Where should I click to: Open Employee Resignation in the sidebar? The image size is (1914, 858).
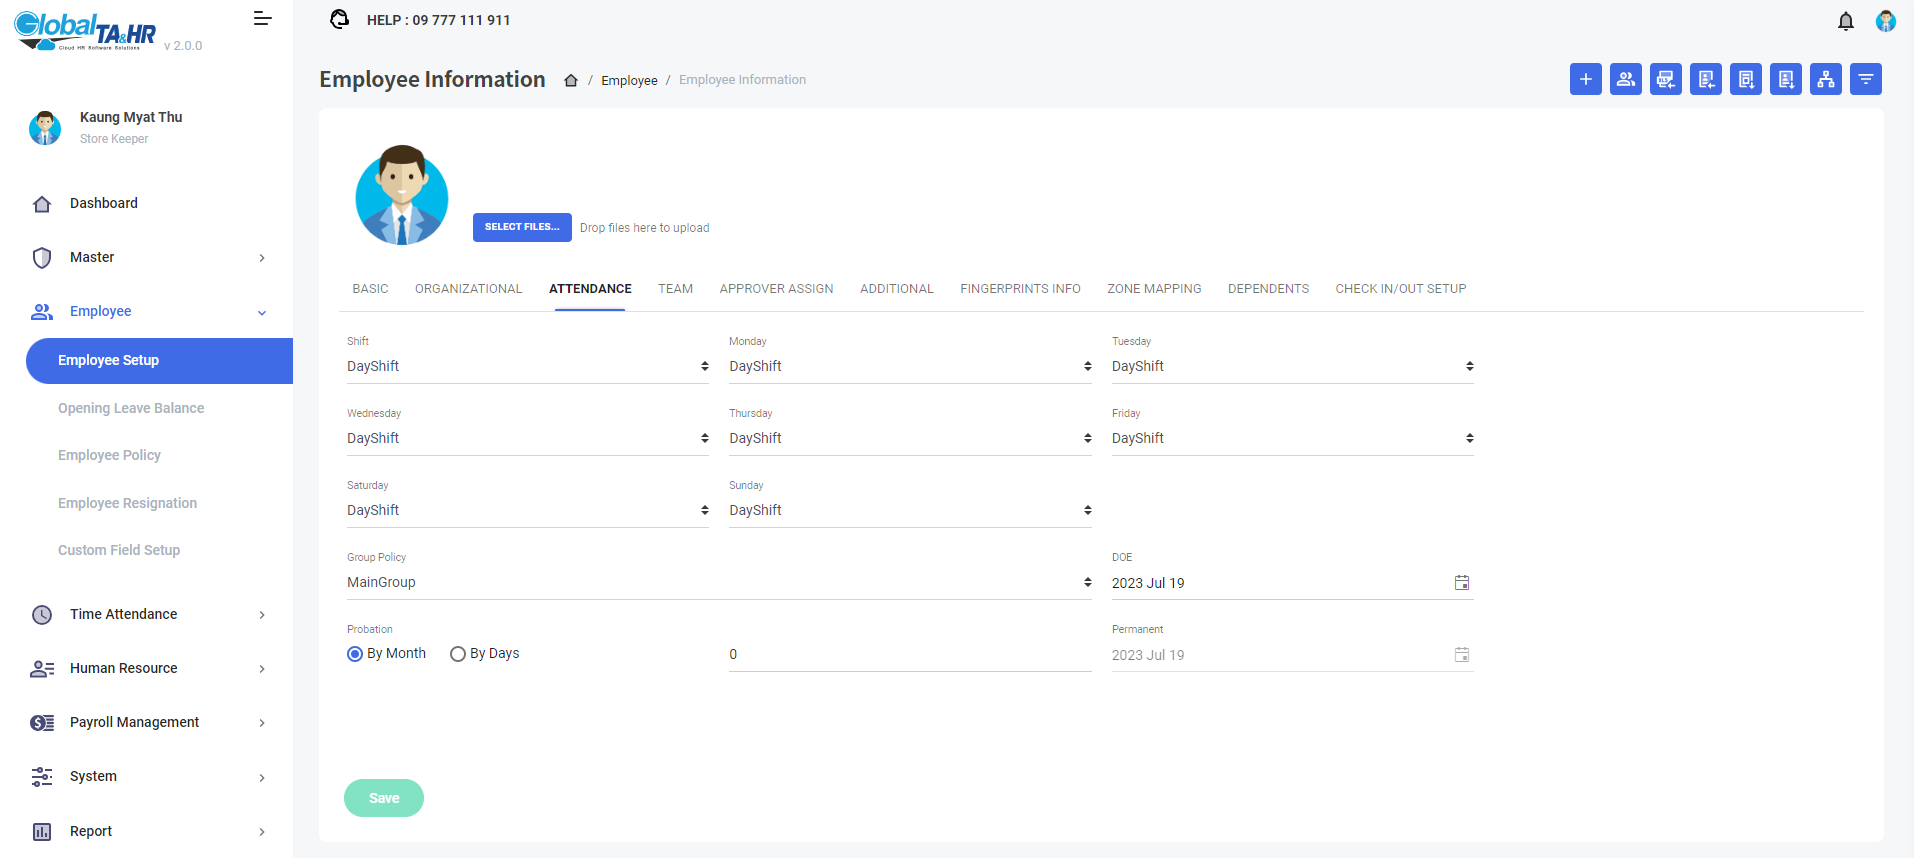[127, 503]
